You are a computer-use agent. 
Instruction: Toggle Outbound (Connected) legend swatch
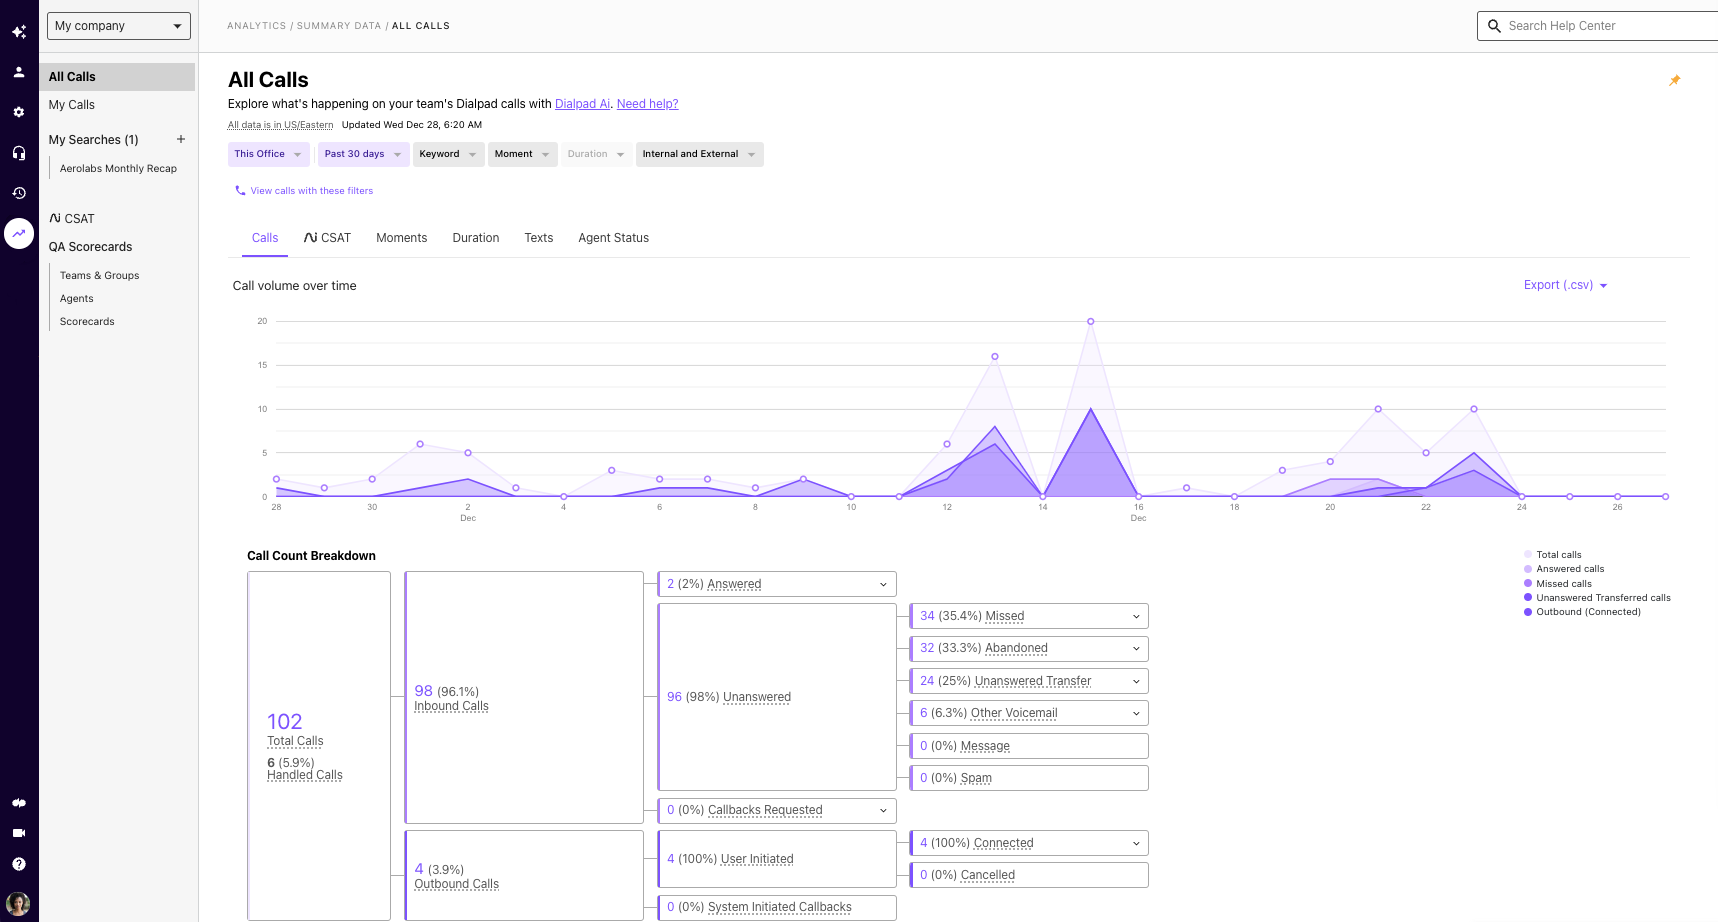click(x=1528, y=612)
